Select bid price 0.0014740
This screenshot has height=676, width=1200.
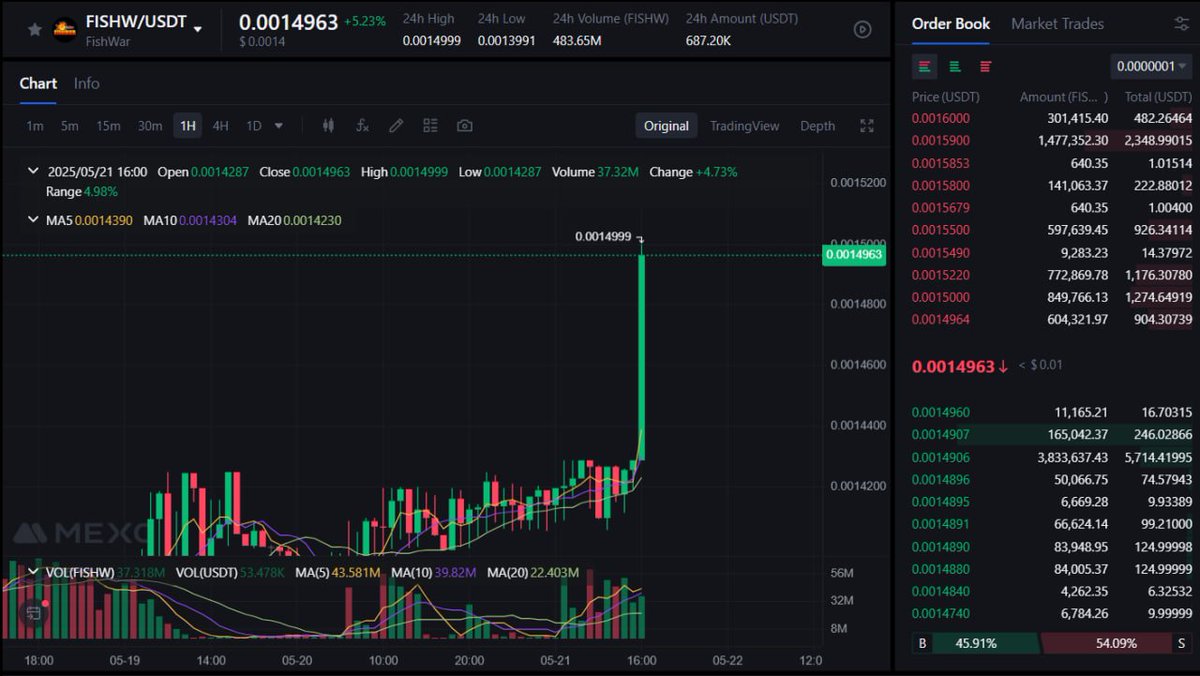coord(941,613)
